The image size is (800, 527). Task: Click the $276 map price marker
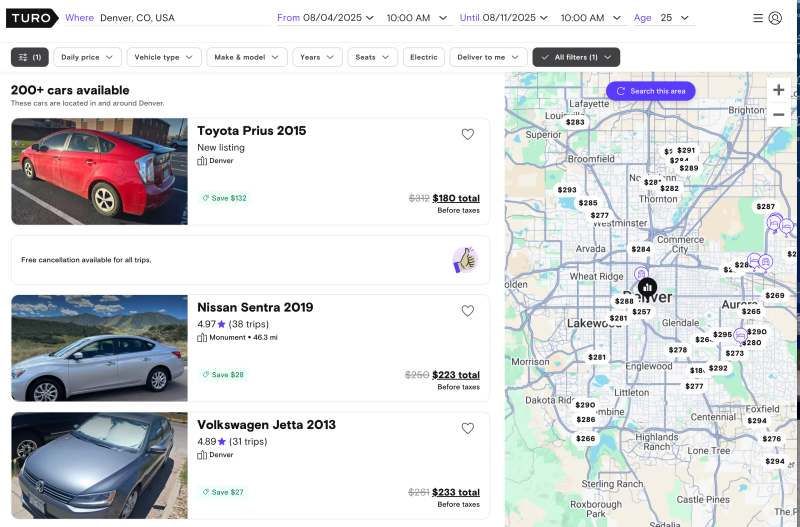pyautogui.click(x=771, y=439)
